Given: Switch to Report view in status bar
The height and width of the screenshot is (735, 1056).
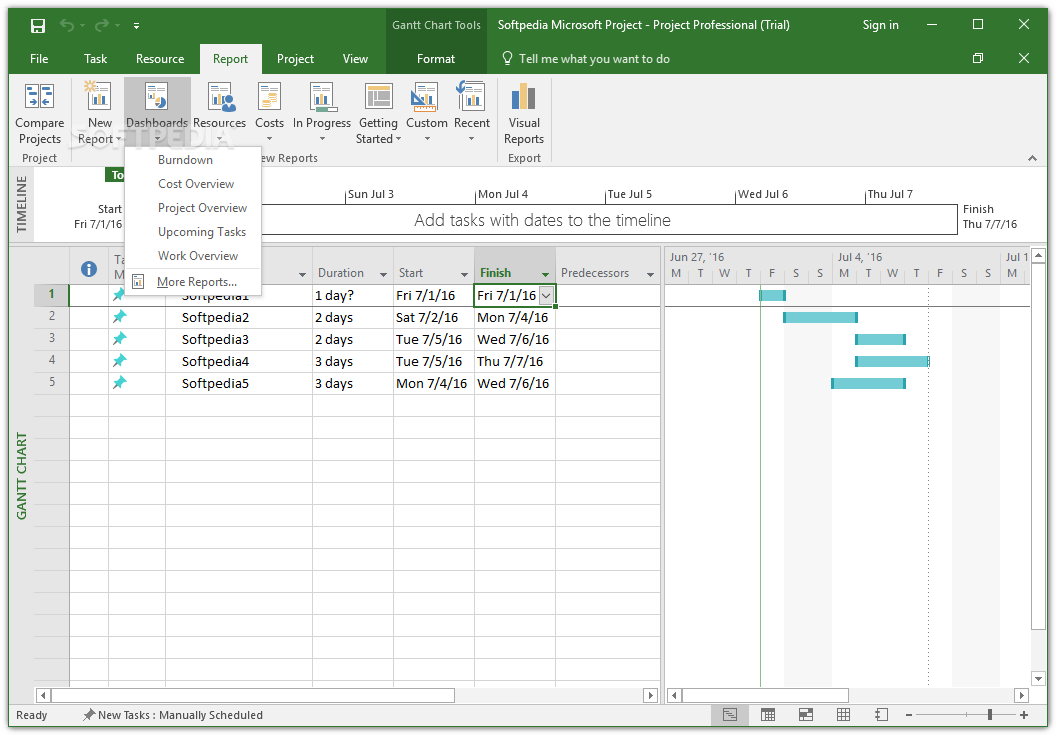Looking at the screenshot, I should pyautogui.click(x=881, y=715).
